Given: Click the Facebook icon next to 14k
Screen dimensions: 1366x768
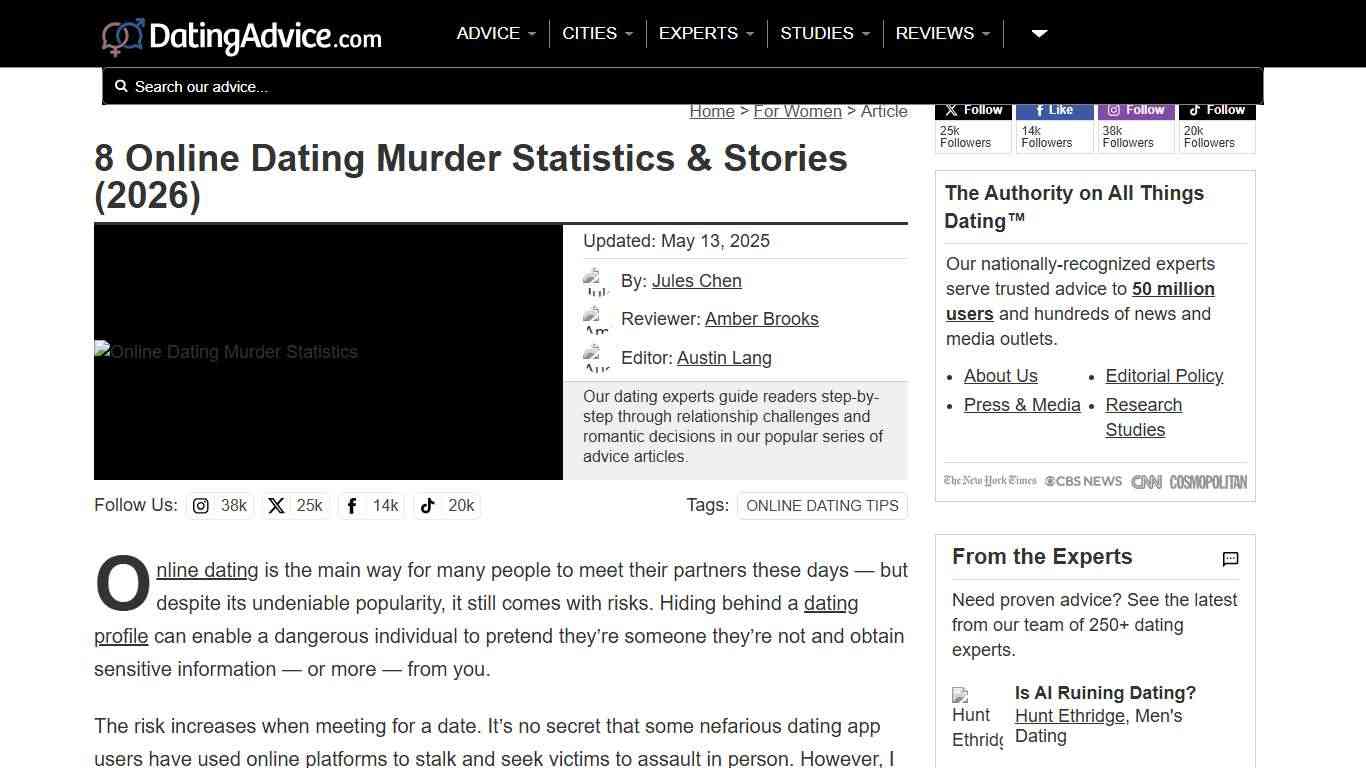Looking at the screenshot, I should 351,506.
